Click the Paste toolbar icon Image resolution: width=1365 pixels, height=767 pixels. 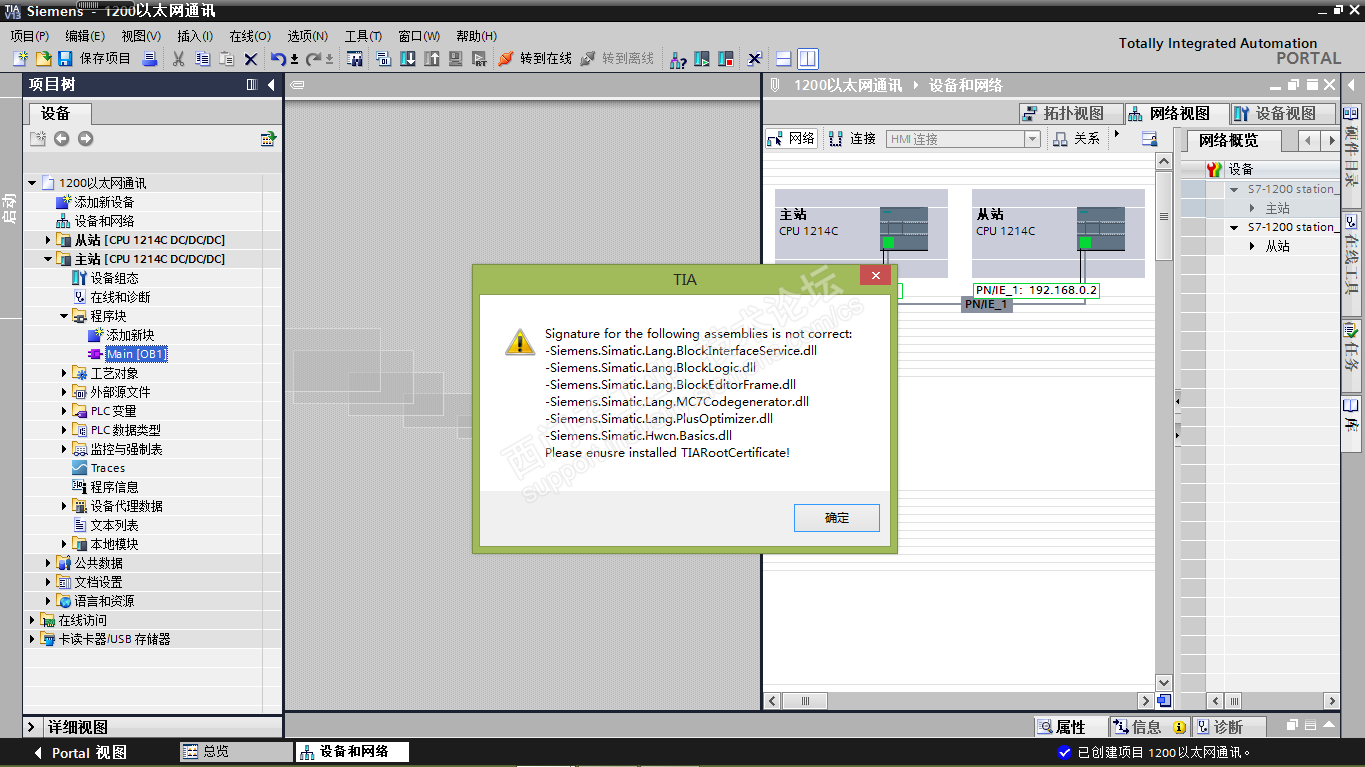227,59
